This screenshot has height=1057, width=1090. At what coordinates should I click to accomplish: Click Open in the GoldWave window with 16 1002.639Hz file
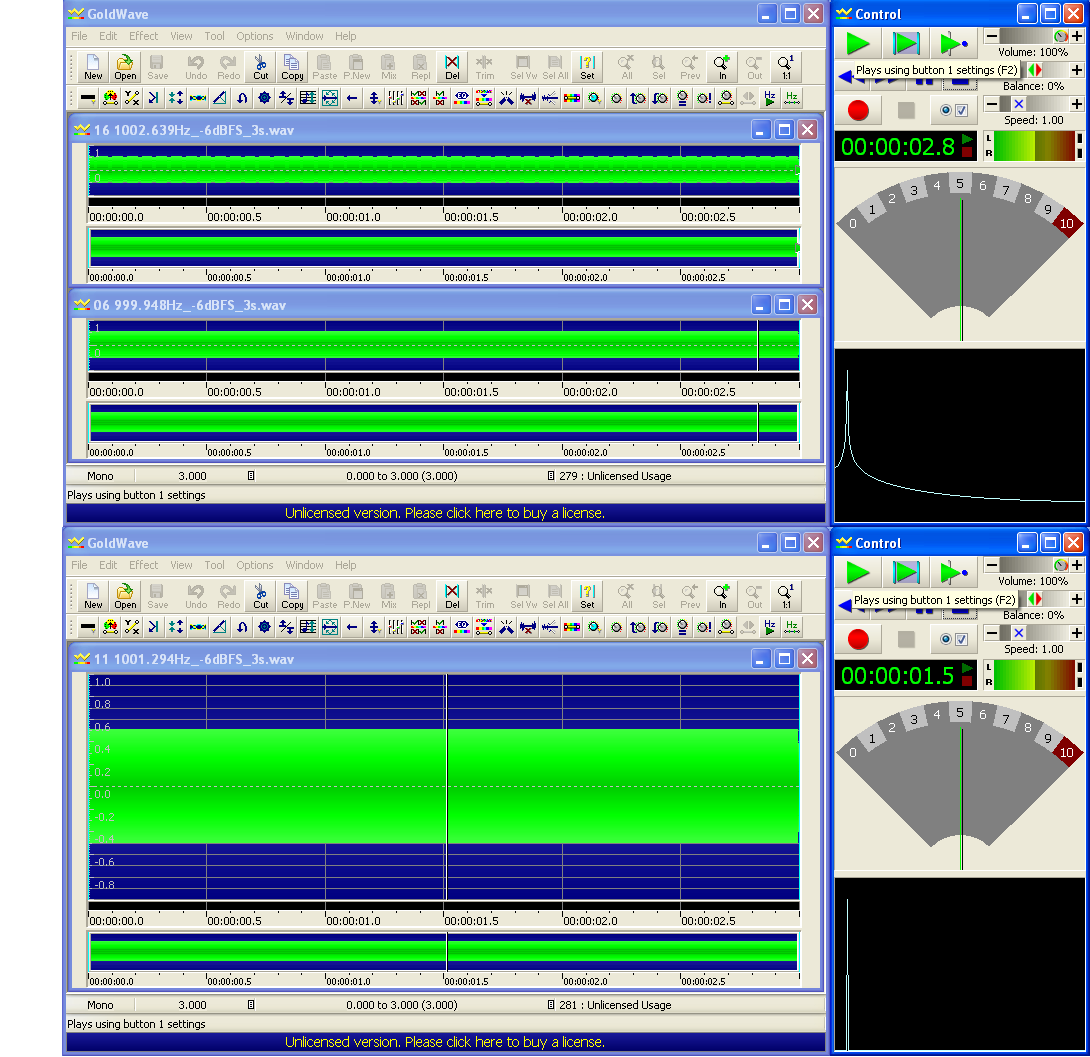point(125,67)
